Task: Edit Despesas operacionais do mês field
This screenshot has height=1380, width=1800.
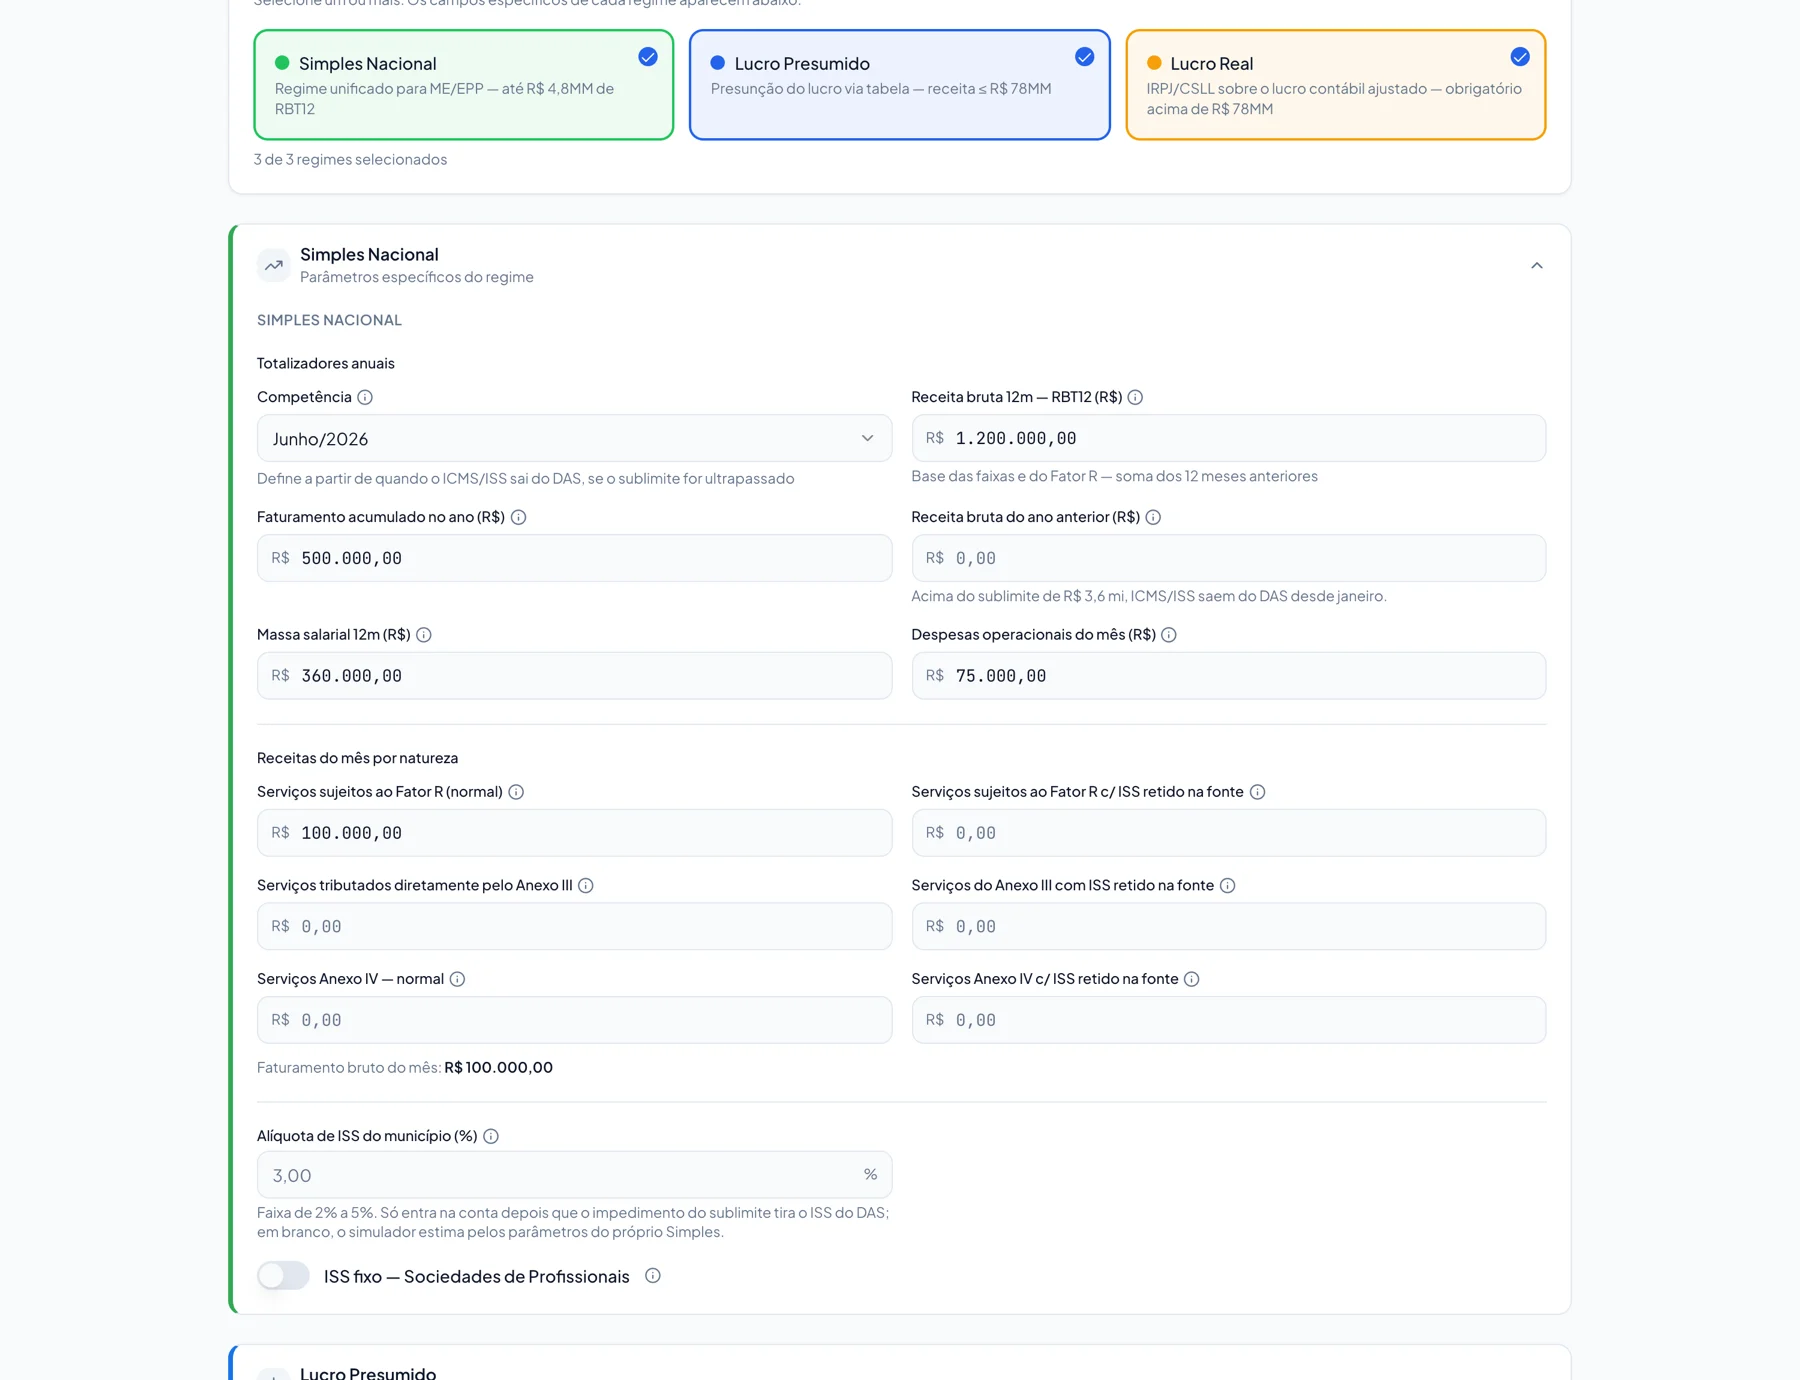Action: [x=1228, y=676]
